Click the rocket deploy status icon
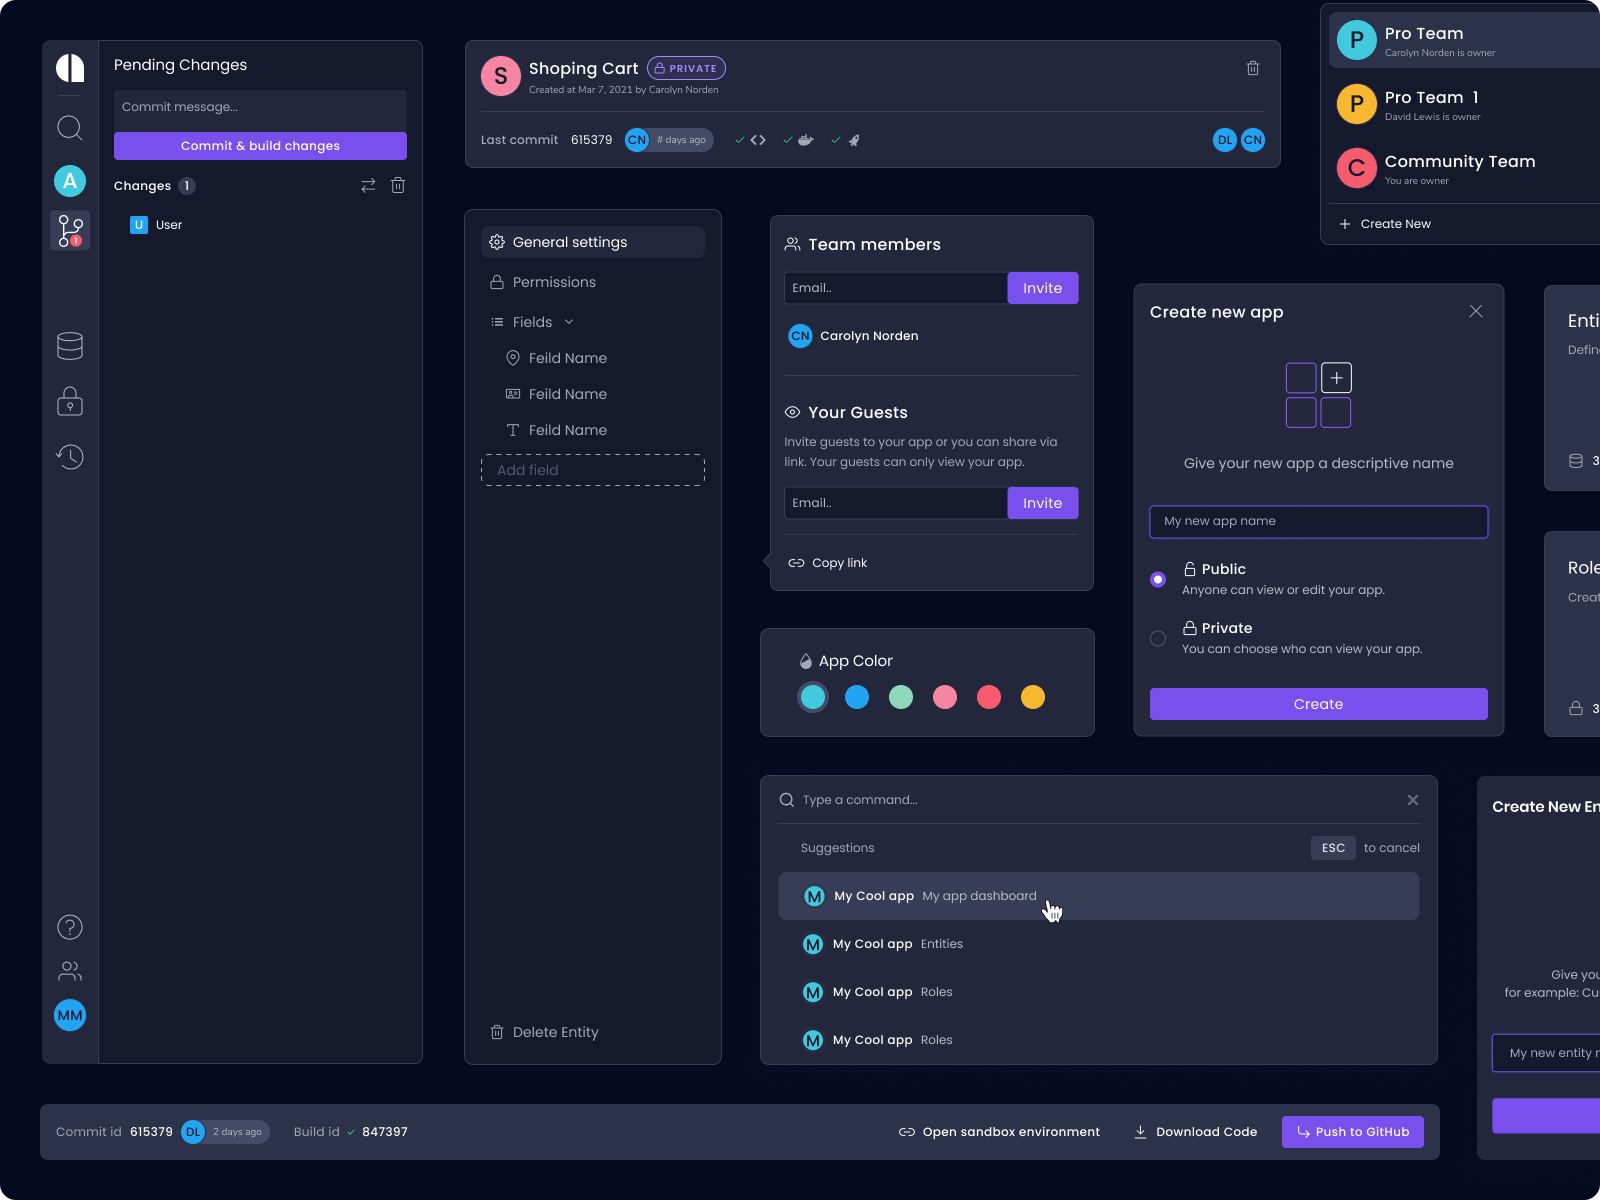1600x1200 pixels. (854, 140)
